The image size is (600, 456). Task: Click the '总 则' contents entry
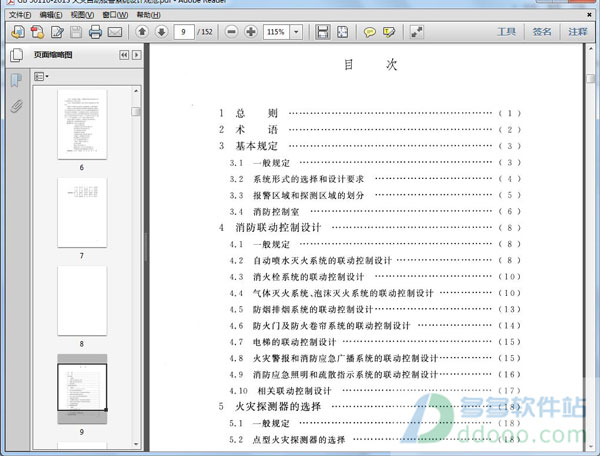tap(256, 113)
